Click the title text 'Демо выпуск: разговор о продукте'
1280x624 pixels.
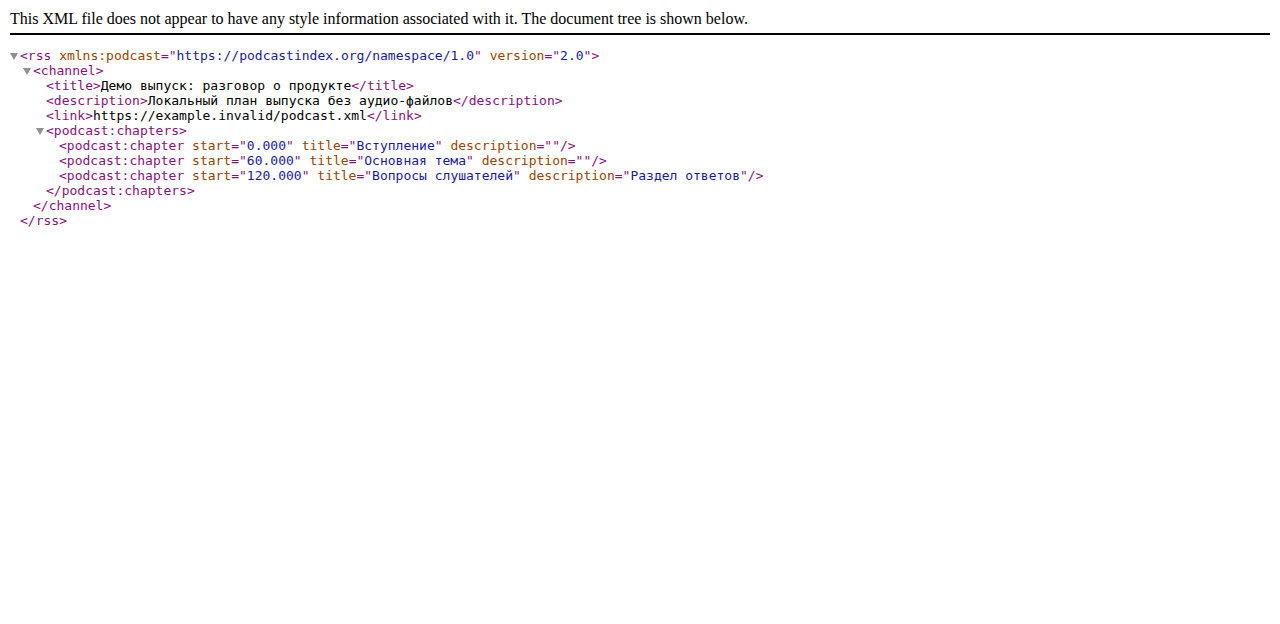point(226,86)
